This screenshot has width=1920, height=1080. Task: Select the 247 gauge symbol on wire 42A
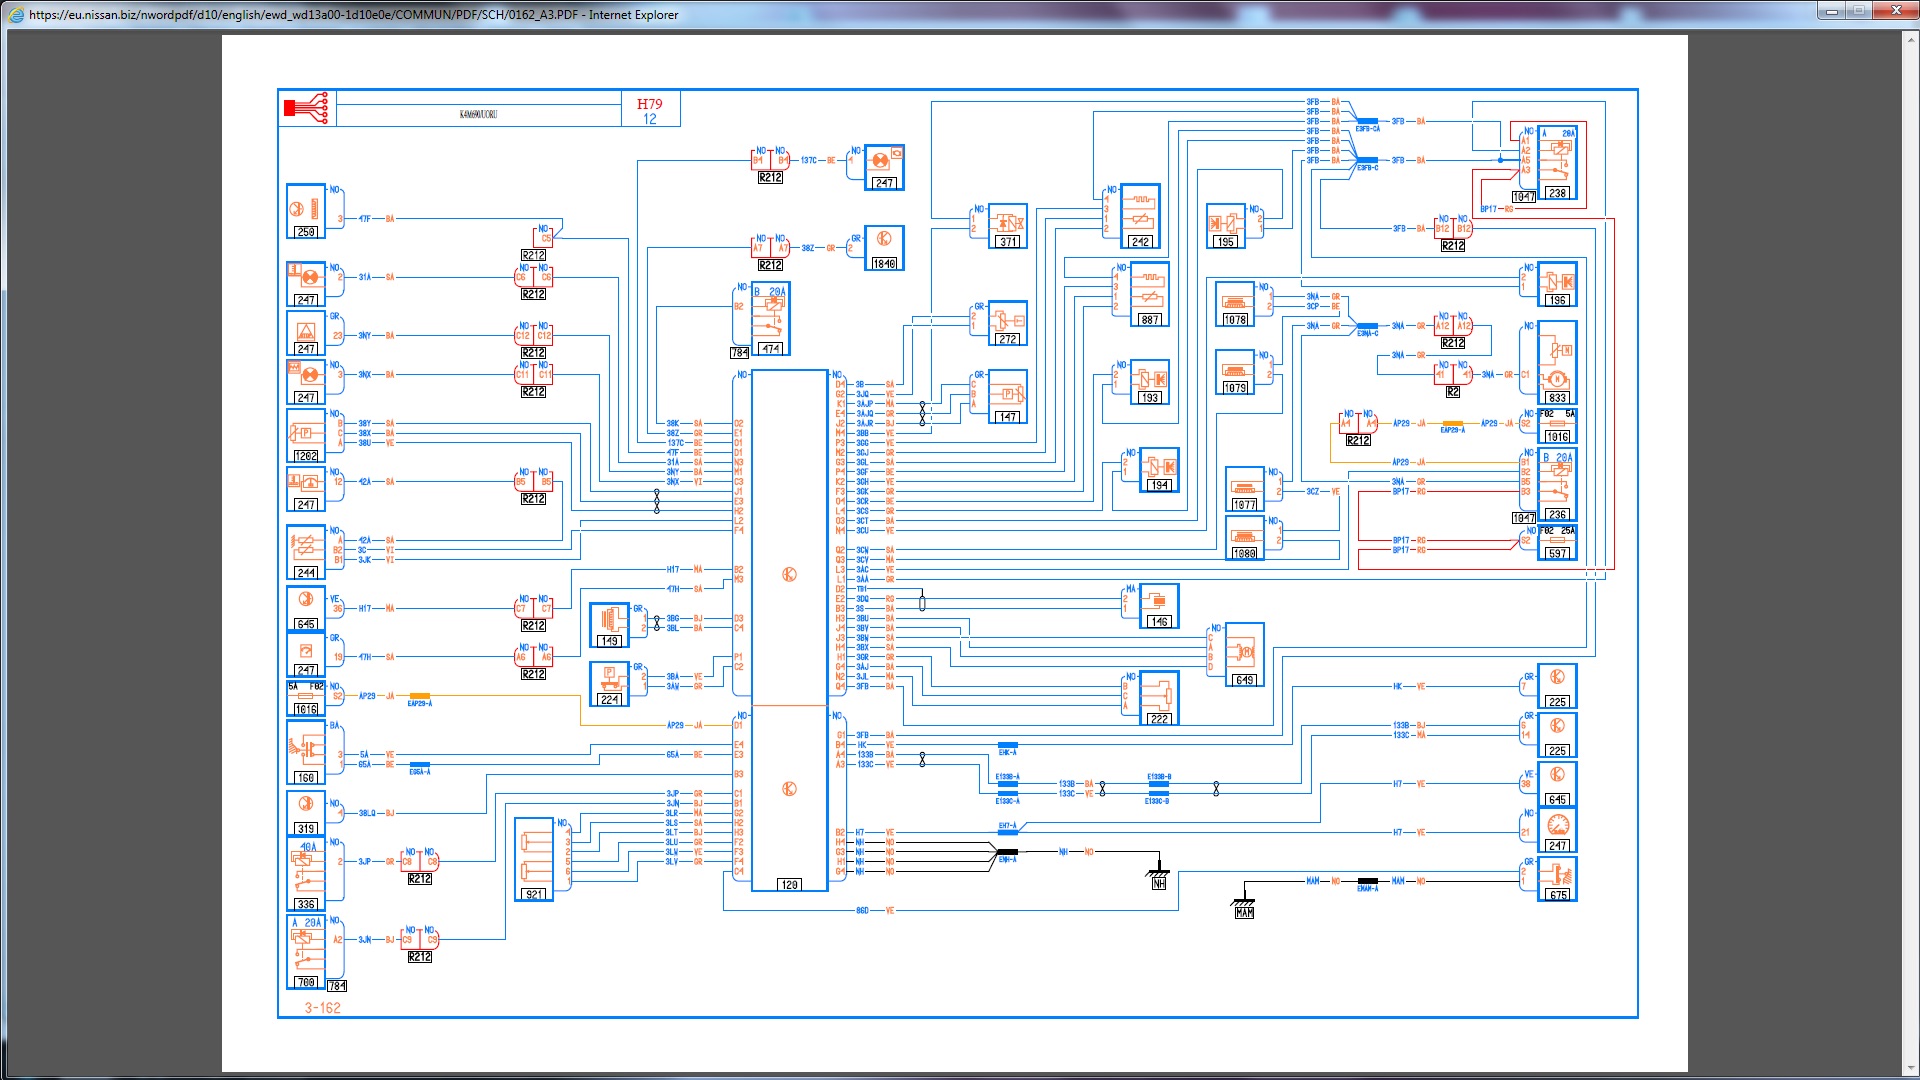click(x=306, y=489)
